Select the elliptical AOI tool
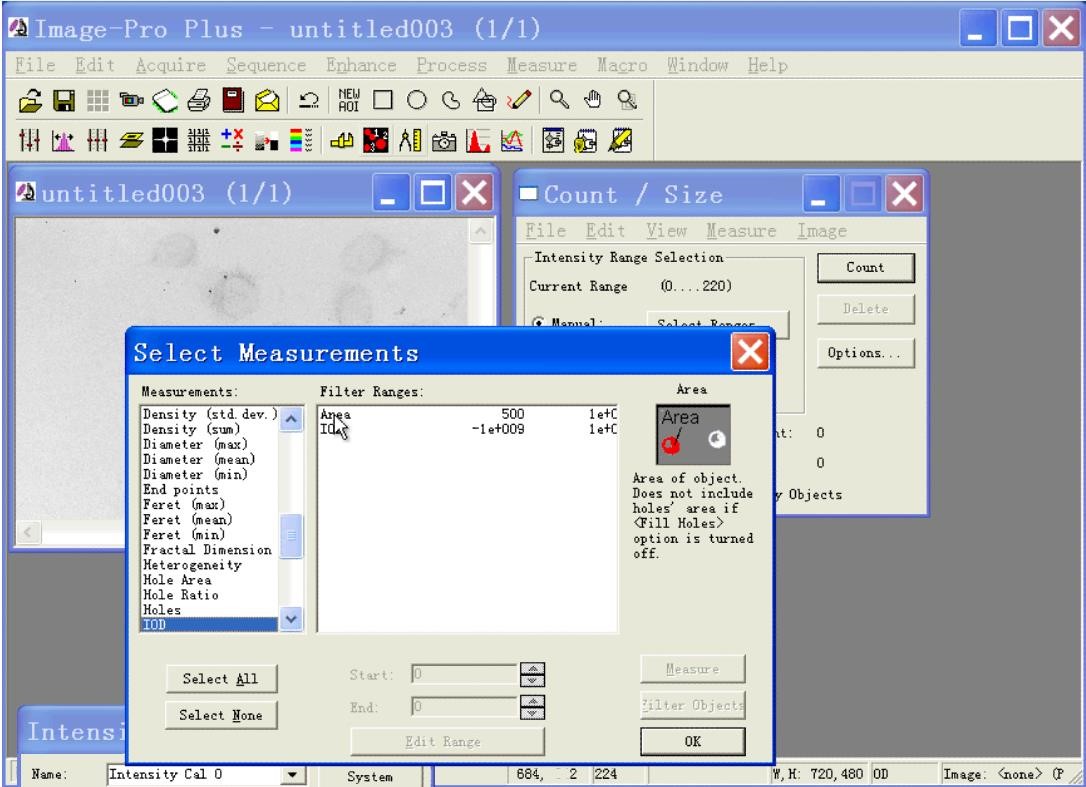1086x787 pixels. coord(416,101)
